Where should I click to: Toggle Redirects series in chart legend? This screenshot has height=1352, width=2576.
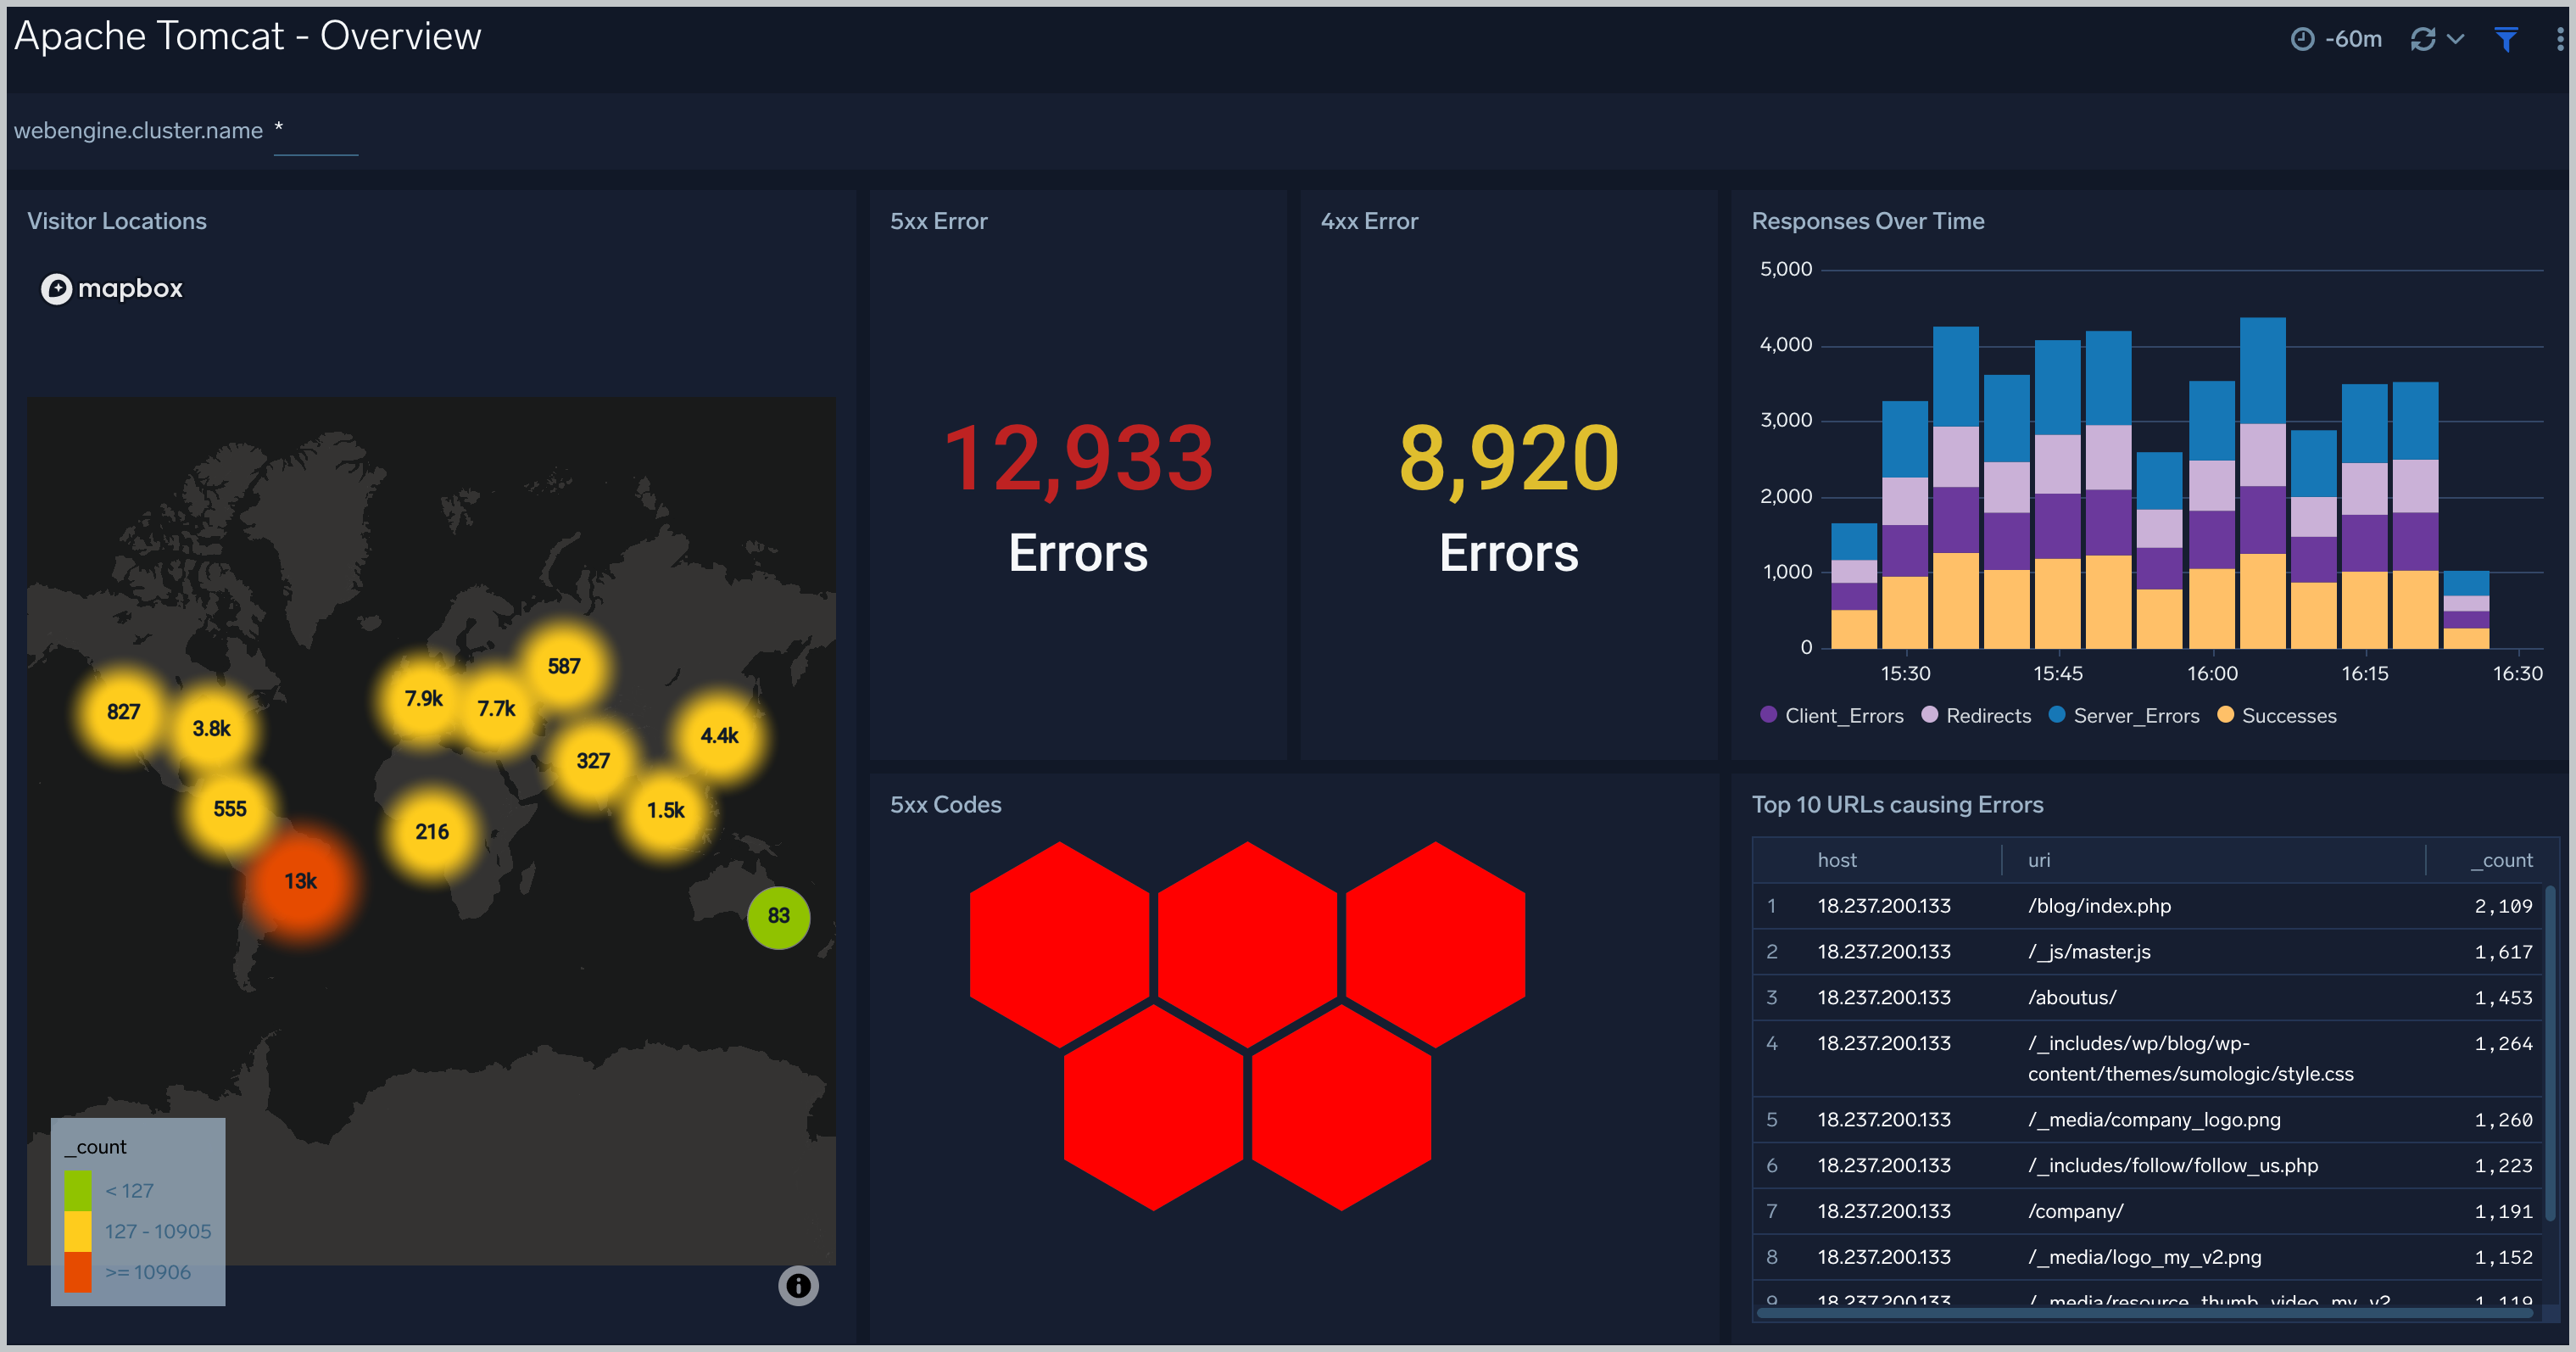(1977, 716)
